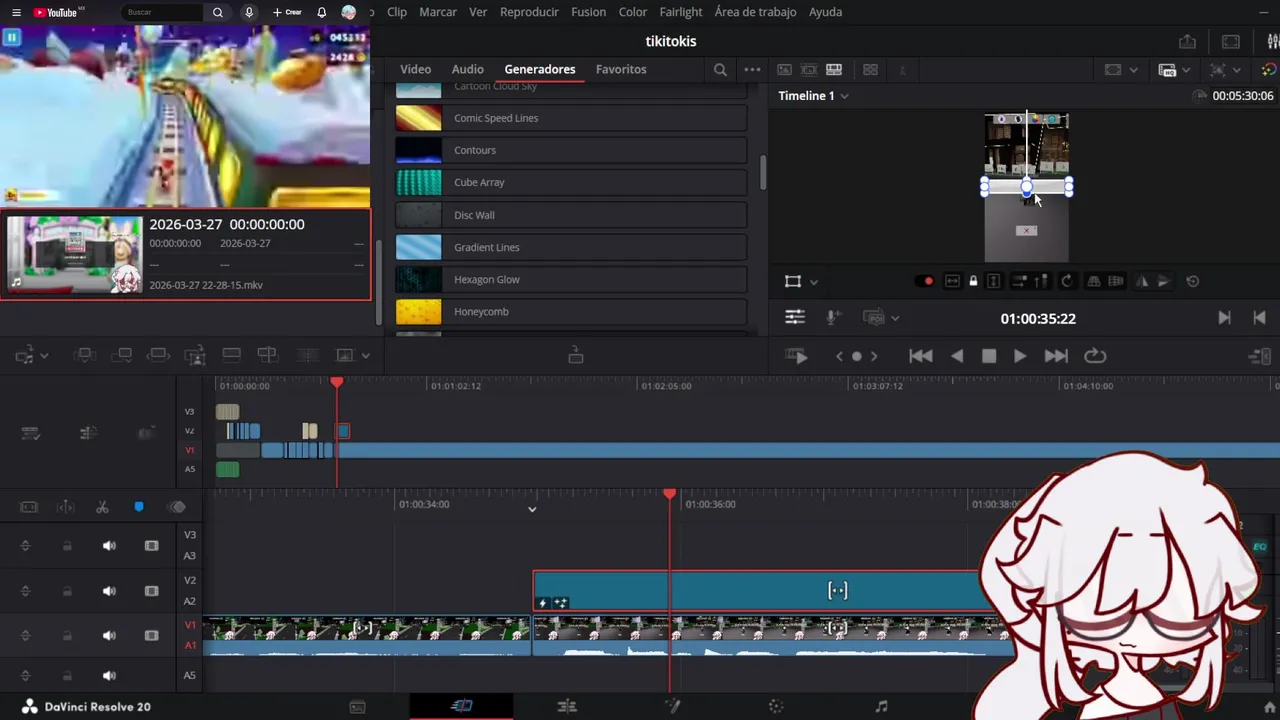Mute the V1 A1 track speaker
The image size is (1280, 720).
pyautogui.click(x=109, y=635)
